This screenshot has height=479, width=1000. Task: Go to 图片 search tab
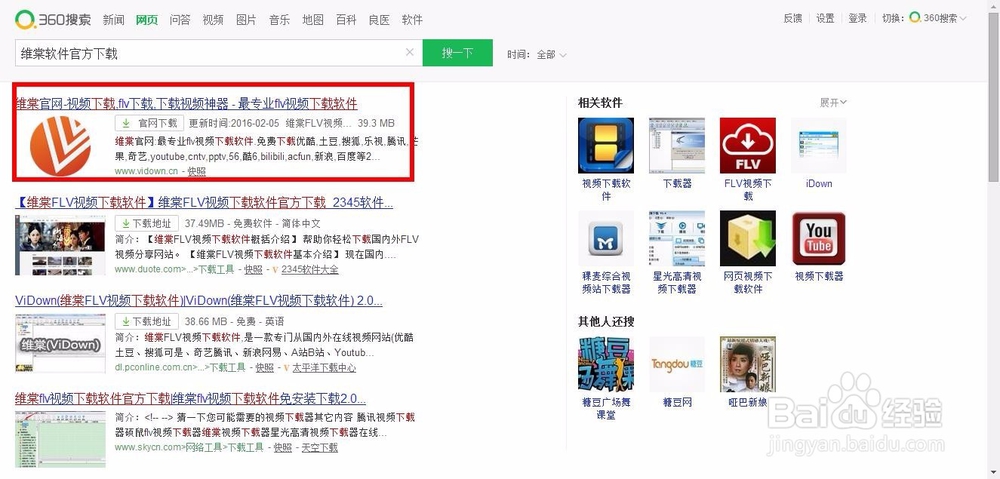click(x=246, y=20)
